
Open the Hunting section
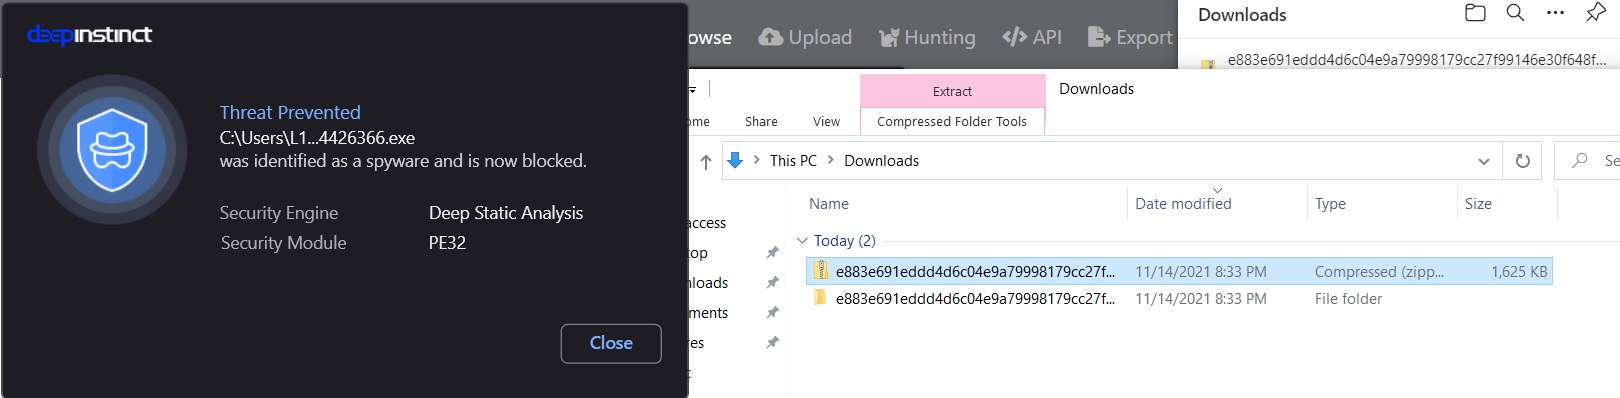pos(927,37)
